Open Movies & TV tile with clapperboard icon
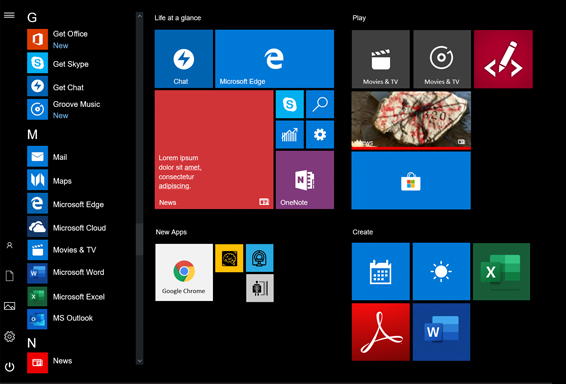Image resolution: width=566 pixels, height=384 pixels. click(x=381, y=59)
